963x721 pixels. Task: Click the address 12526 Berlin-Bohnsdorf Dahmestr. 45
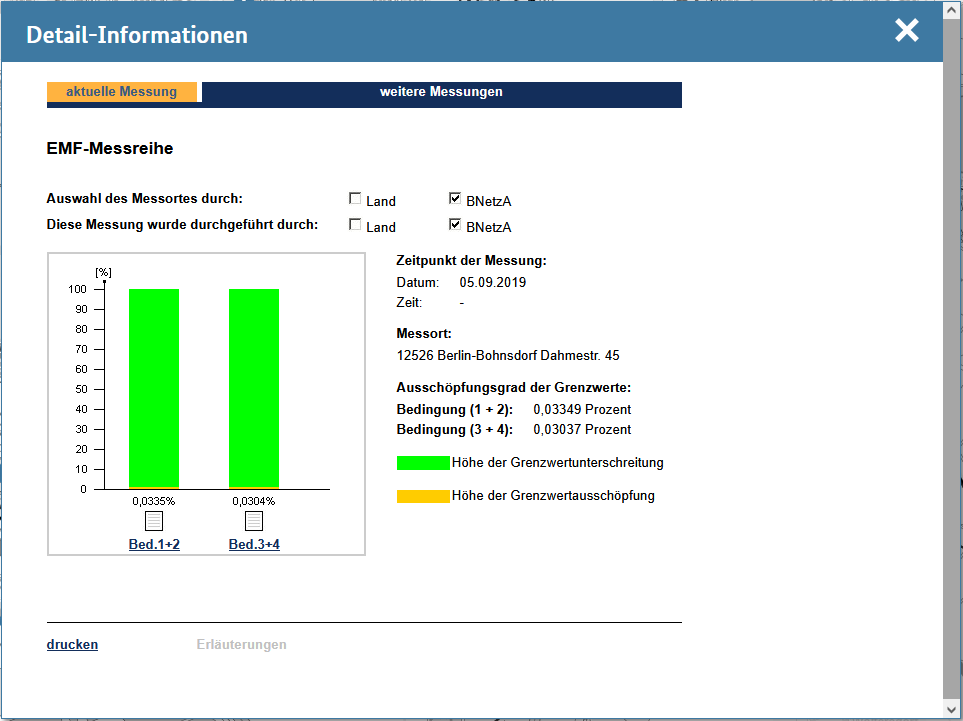pos(508,356)
